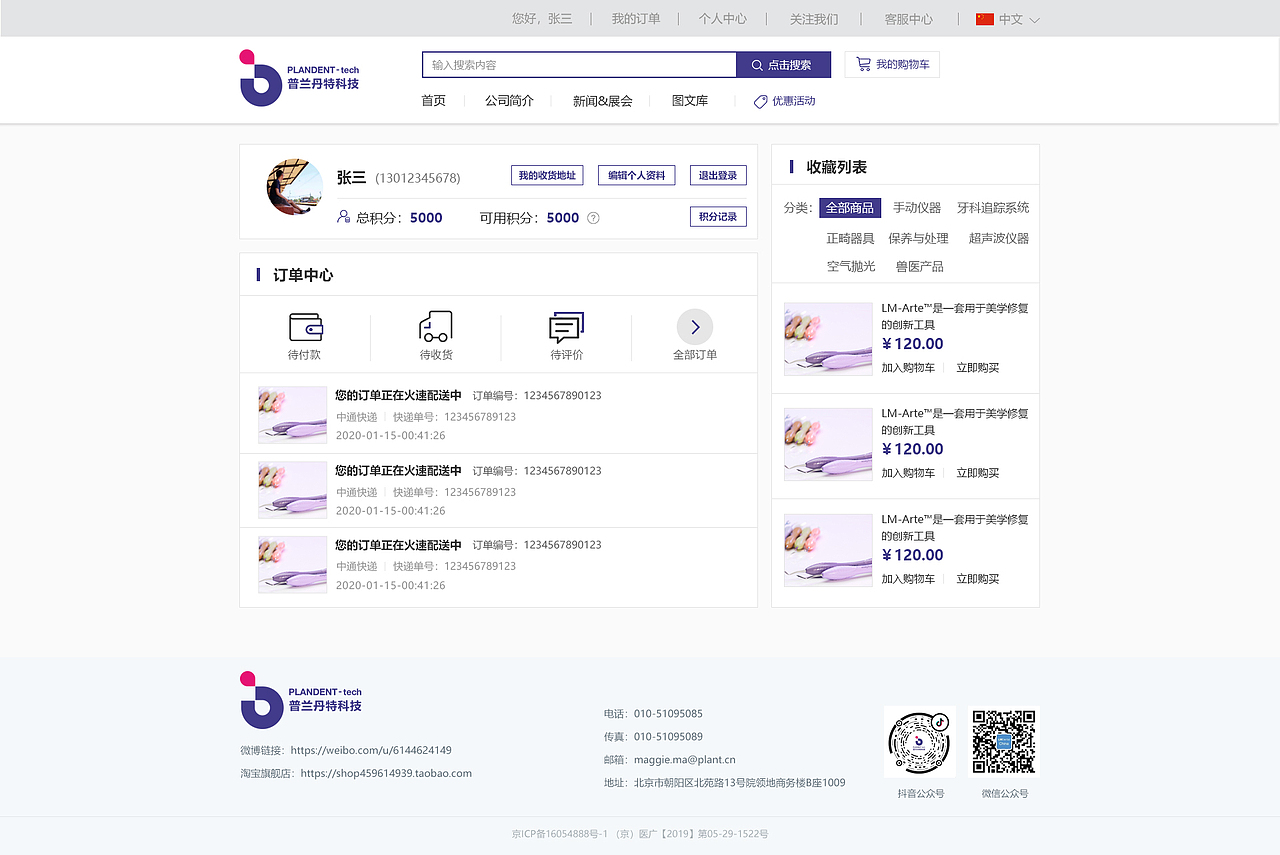This screenshot has width=1280, height=855.
Task: Open the 我的购物车 shopping cart icon
Action: (x=862, y=63)
